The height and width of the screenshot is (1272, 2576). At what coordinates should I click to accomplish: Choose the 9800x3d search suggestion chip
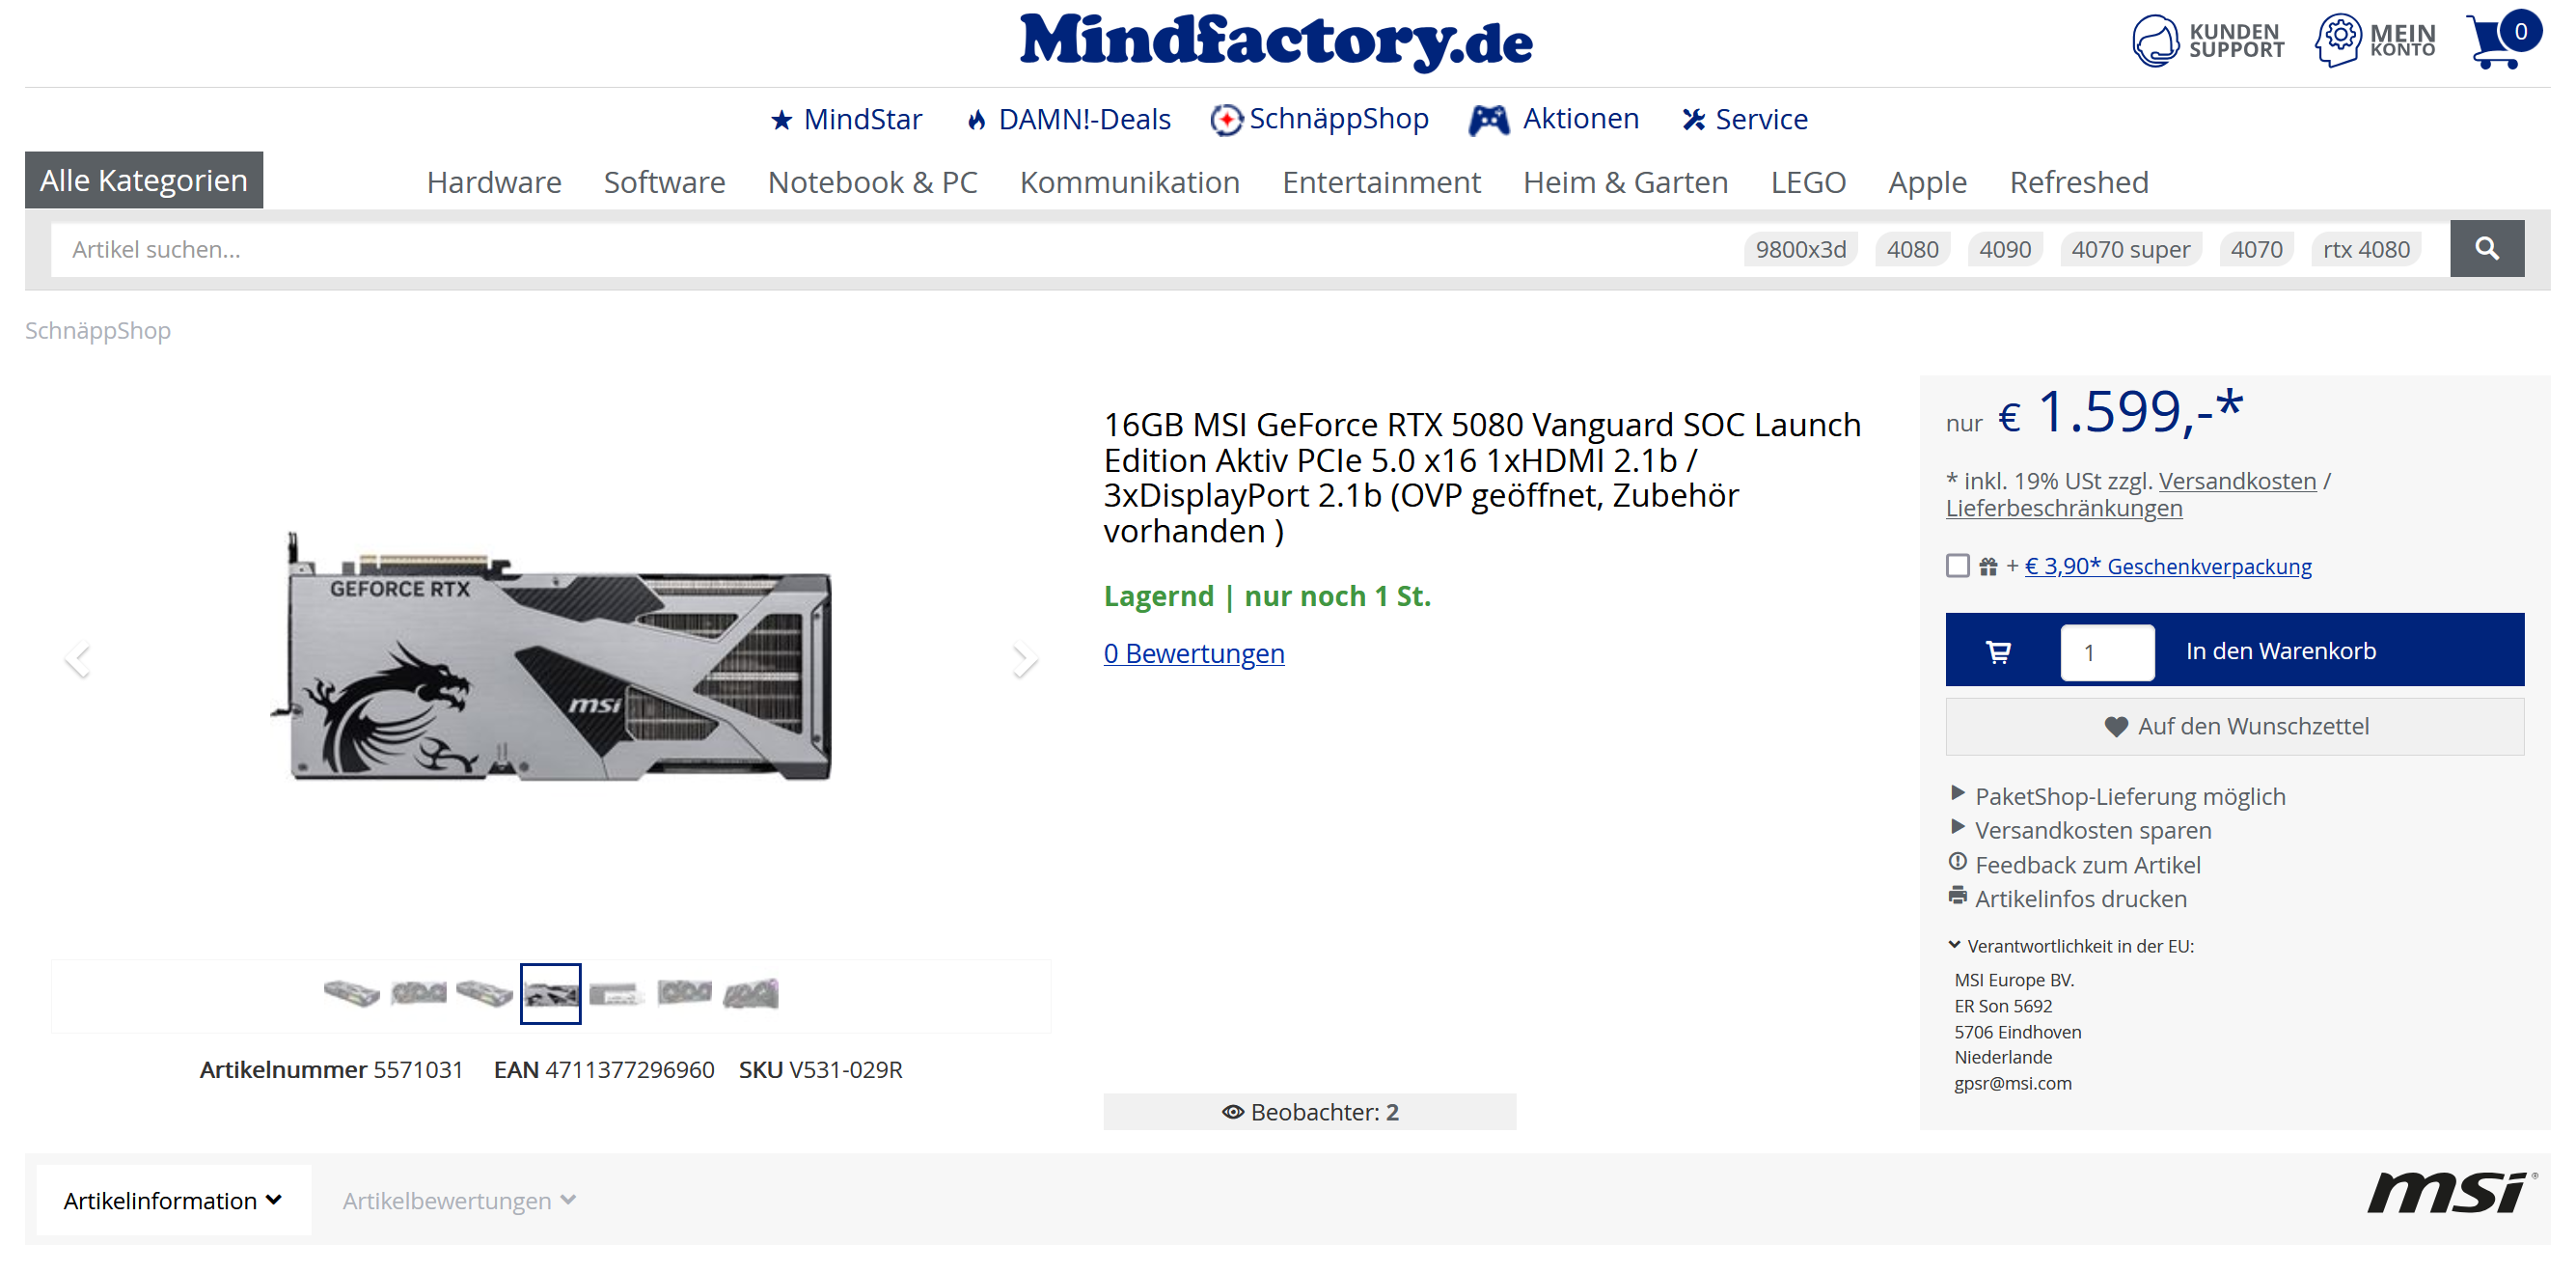click(x=1800, y=249)
